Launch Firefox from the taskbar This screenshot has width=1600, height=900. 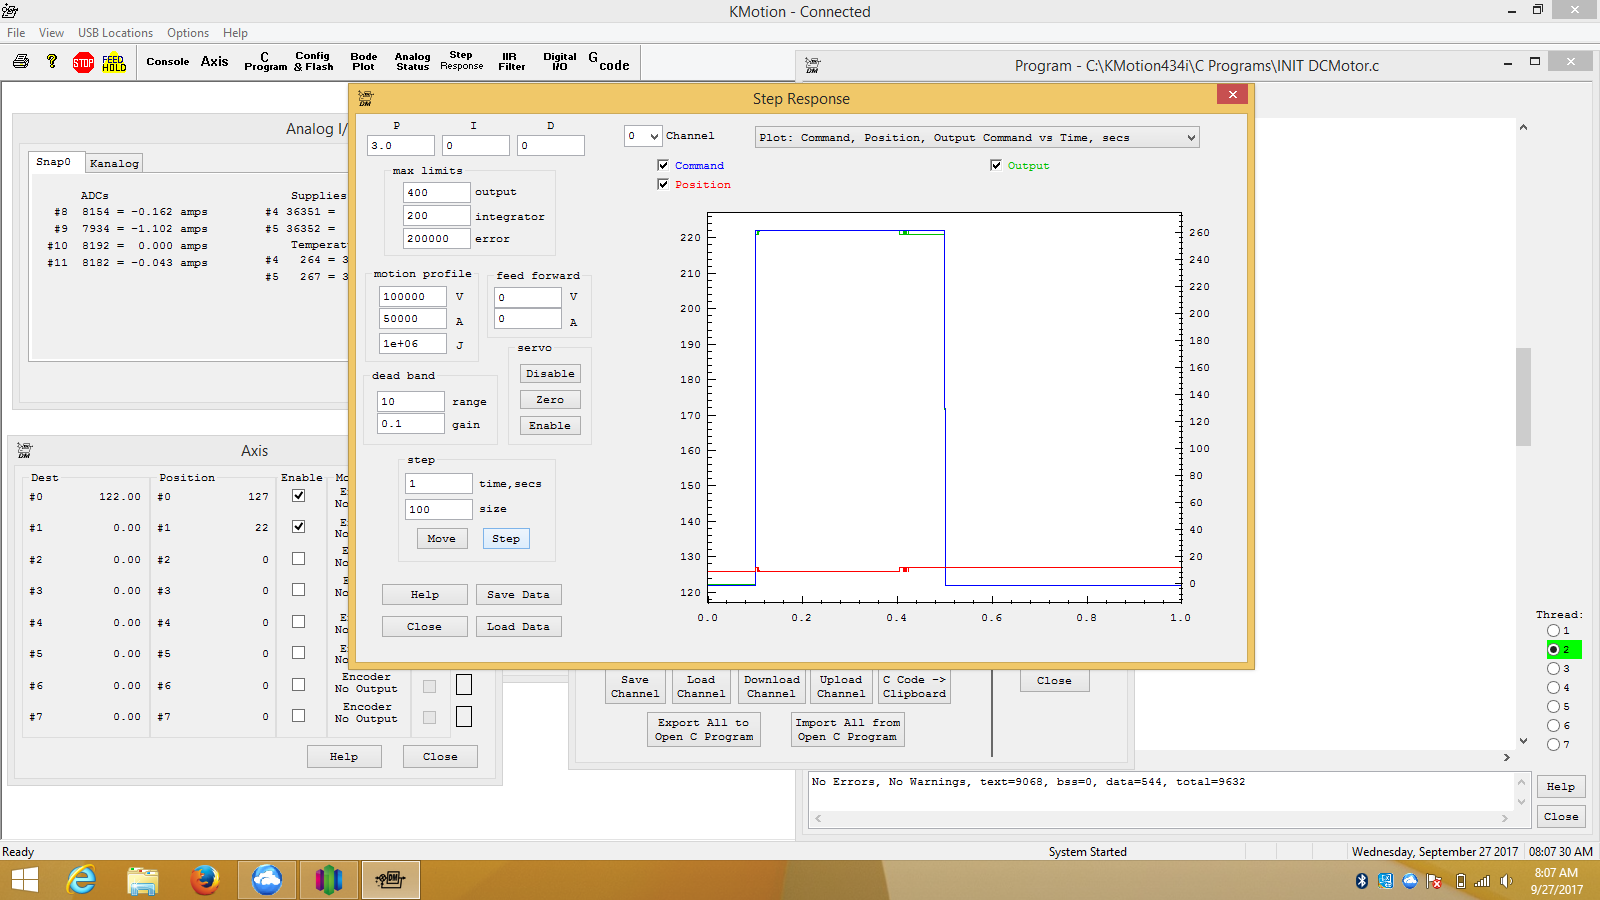click(x=205, y=880)
